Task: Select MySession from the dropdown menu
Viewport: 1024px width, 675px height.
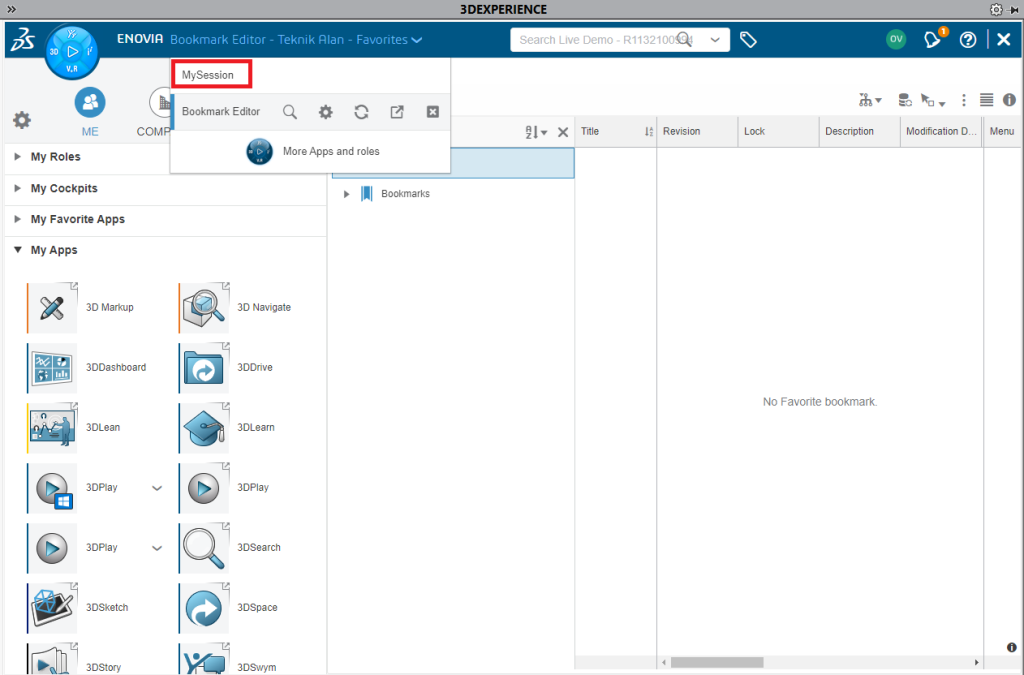Action: 210,75
